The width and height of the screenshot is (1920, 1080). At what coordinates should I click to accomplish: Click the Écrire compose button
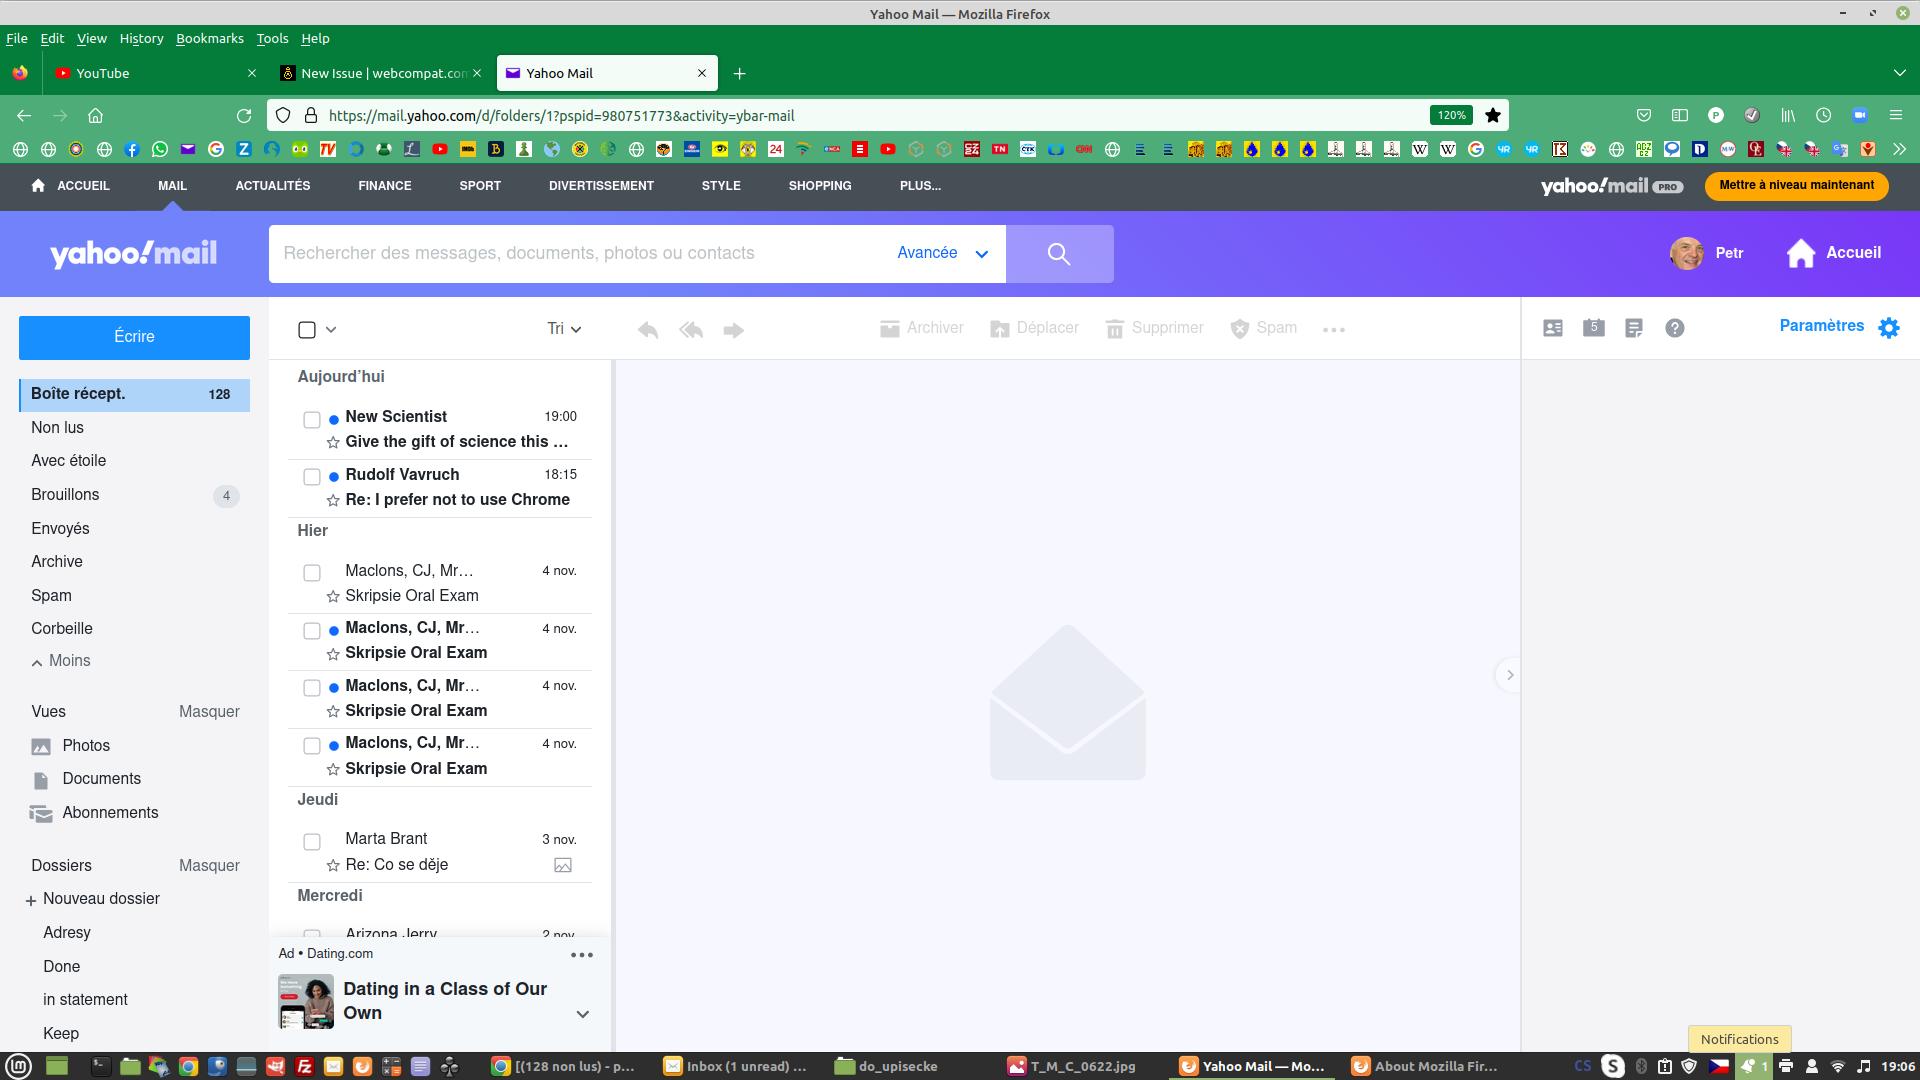click(x=134, y=337)
